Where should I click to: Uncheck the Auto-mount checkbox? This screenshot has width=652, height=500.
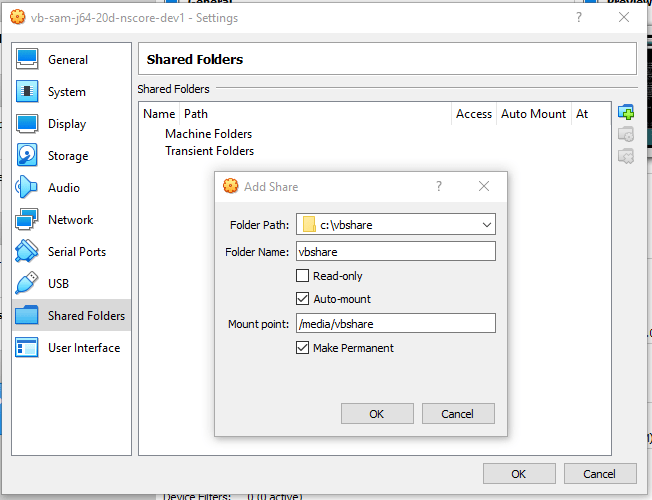pyautogui.click(x=302, y=298)
